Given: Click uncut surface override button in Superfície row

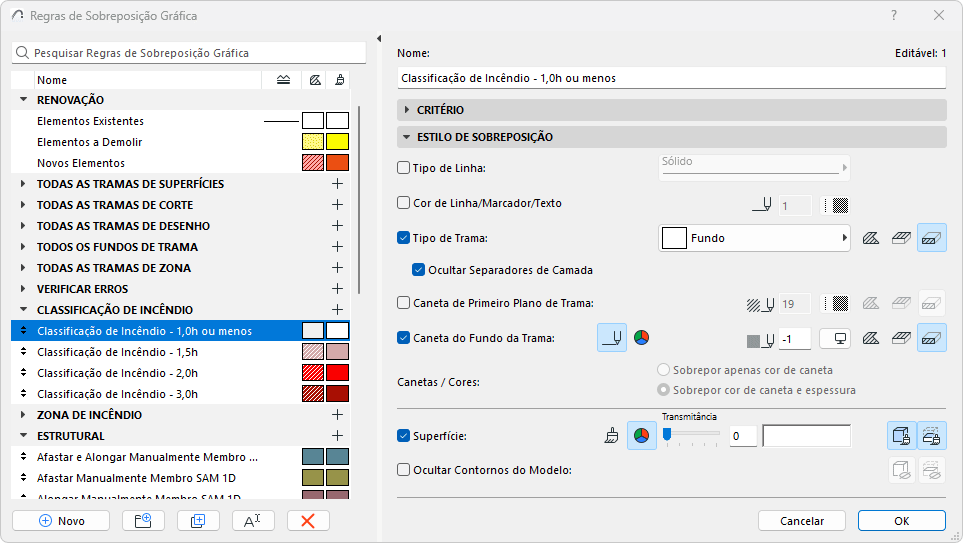Looking at the screenshot, I should 902,436.
